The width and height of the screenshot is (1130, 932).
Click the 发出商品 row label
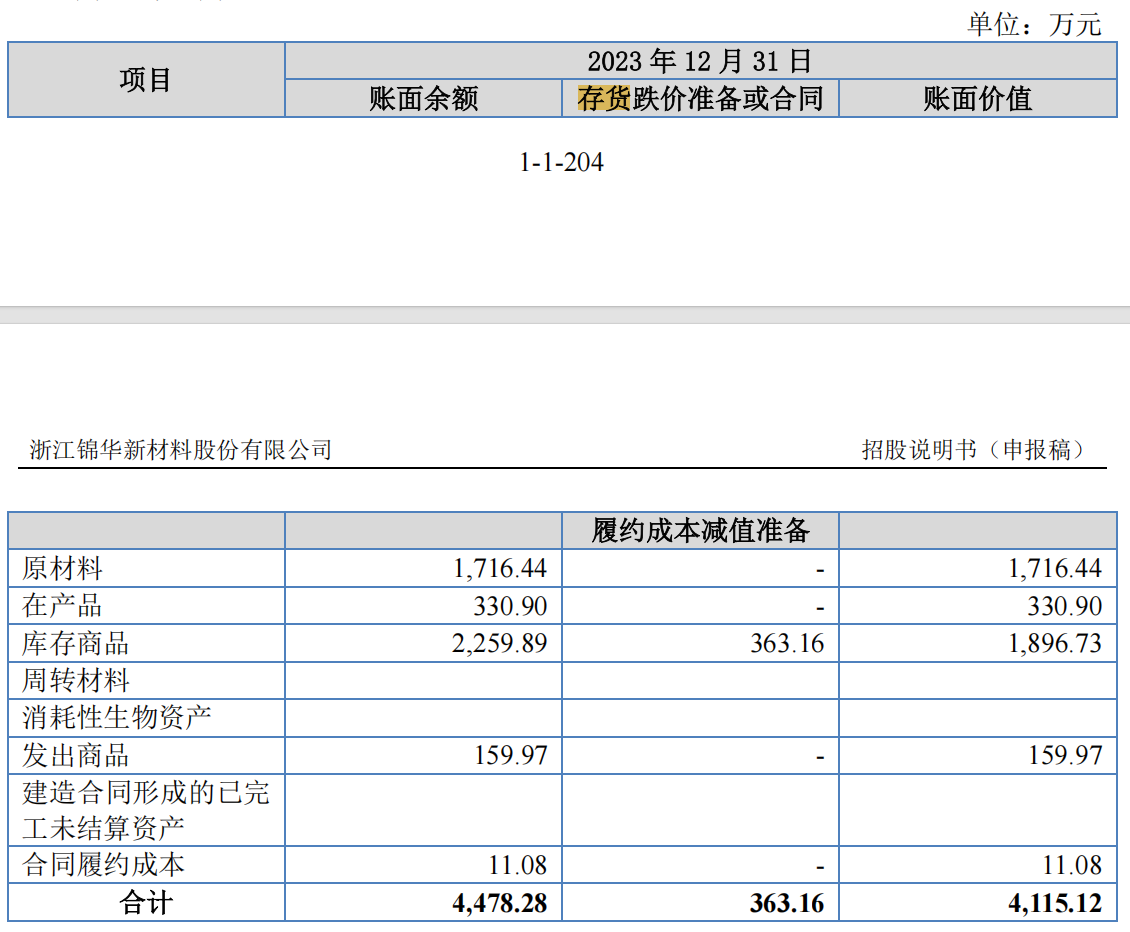76,755
